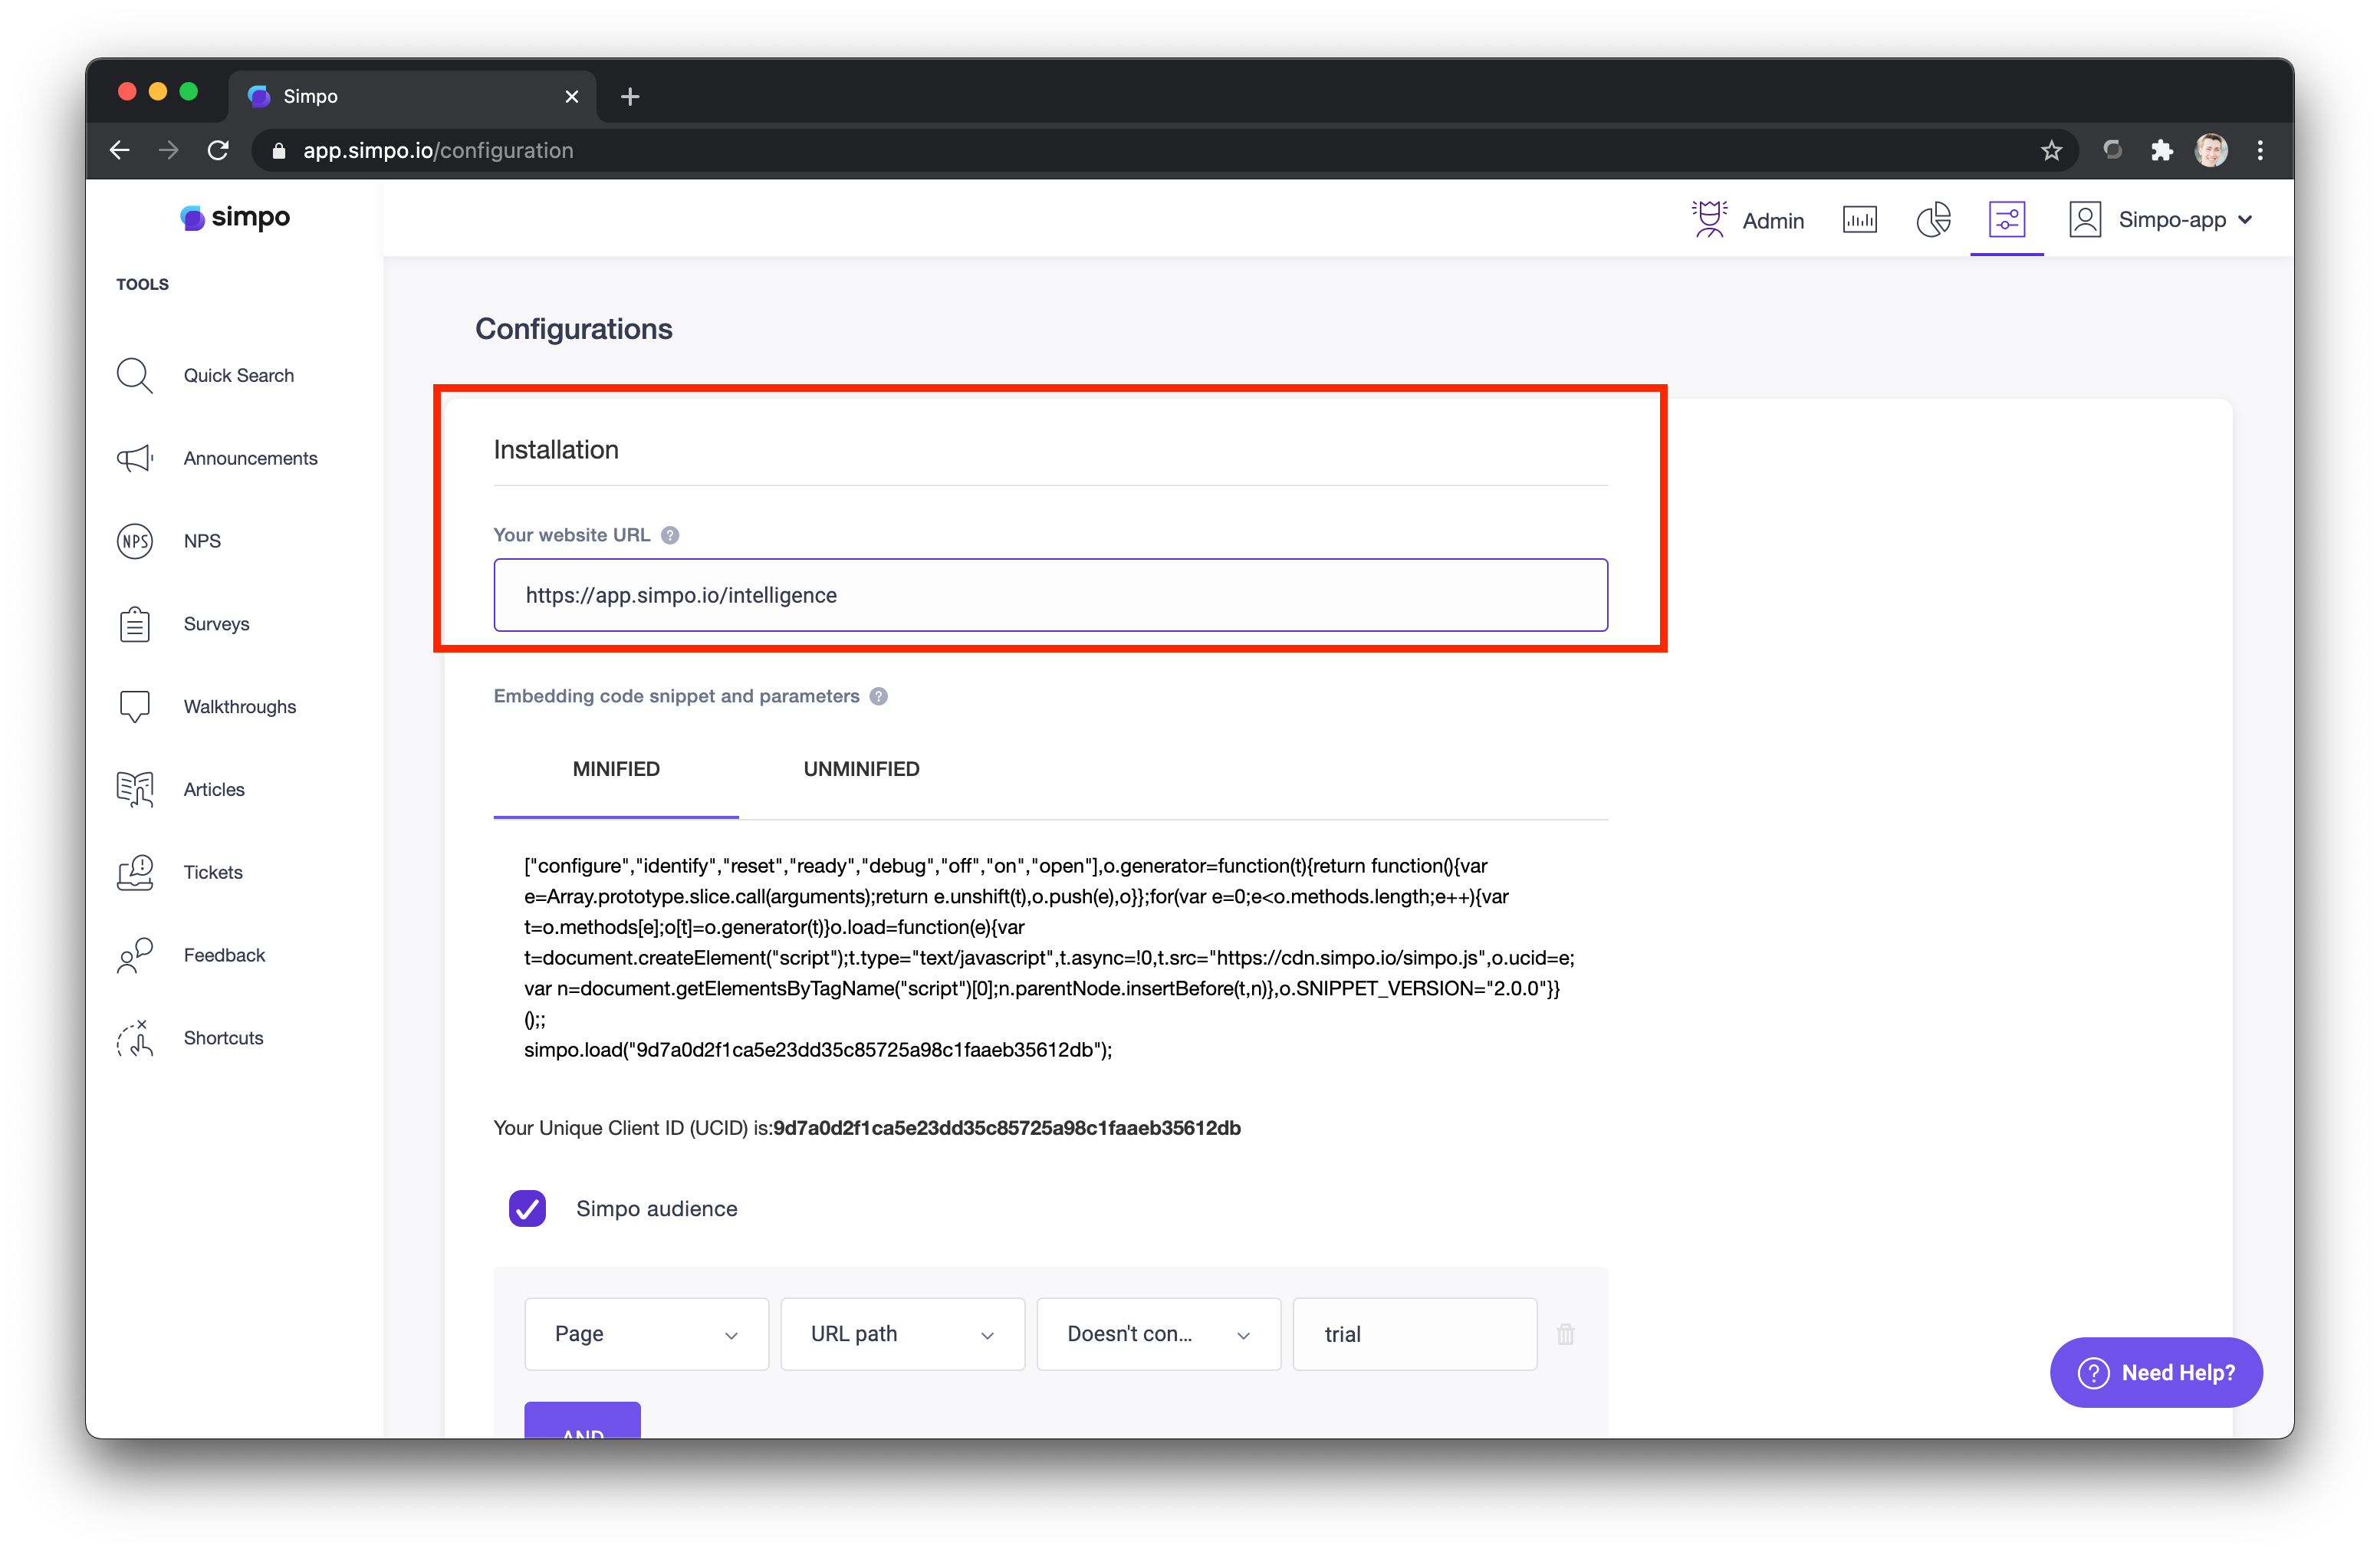The height and width of the screenshot is (1552, 2380).
Task: Expand the URL path dropdown
Action: click(902, 1334)
